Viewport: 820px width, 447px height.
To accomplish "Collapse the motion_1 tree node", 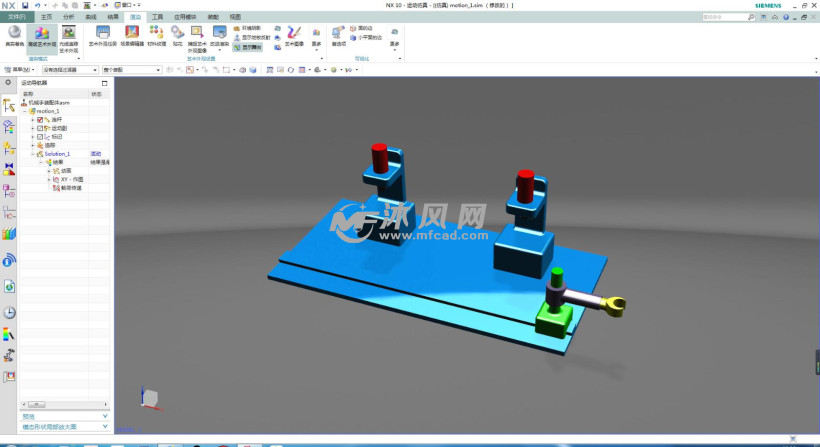I will point(25,111).
